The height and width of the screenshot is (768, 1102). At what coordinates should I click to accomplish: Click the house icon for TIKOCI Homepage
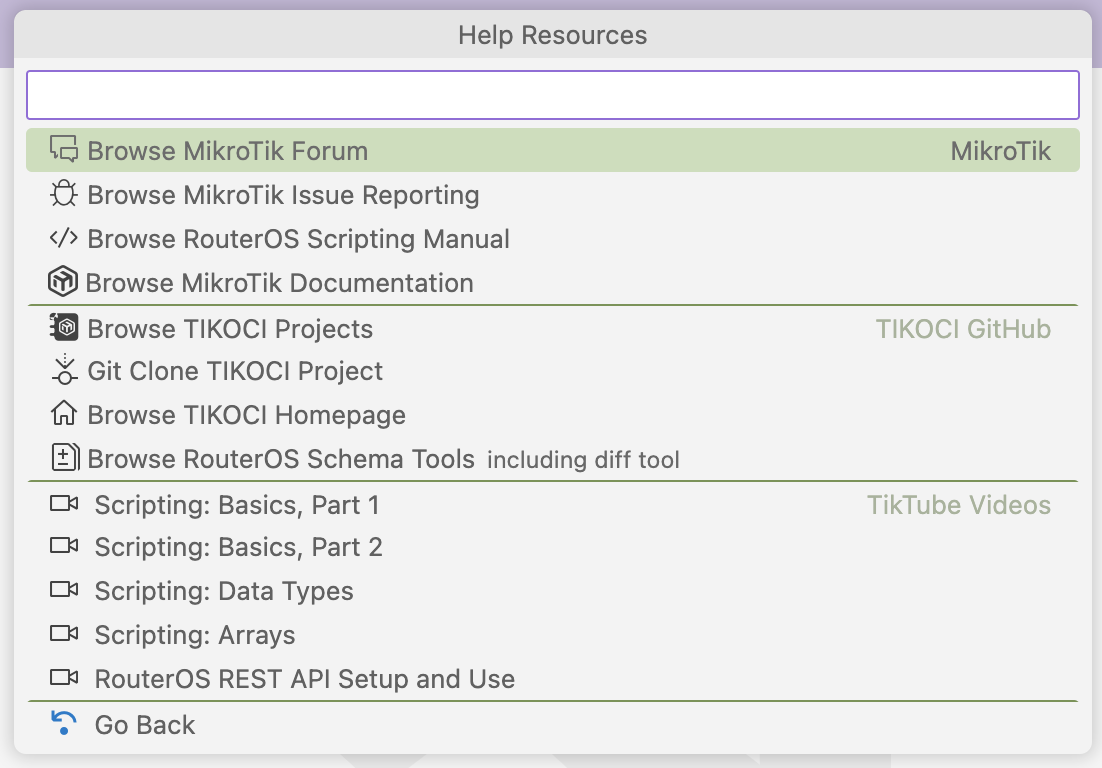(x=63, y=413)
